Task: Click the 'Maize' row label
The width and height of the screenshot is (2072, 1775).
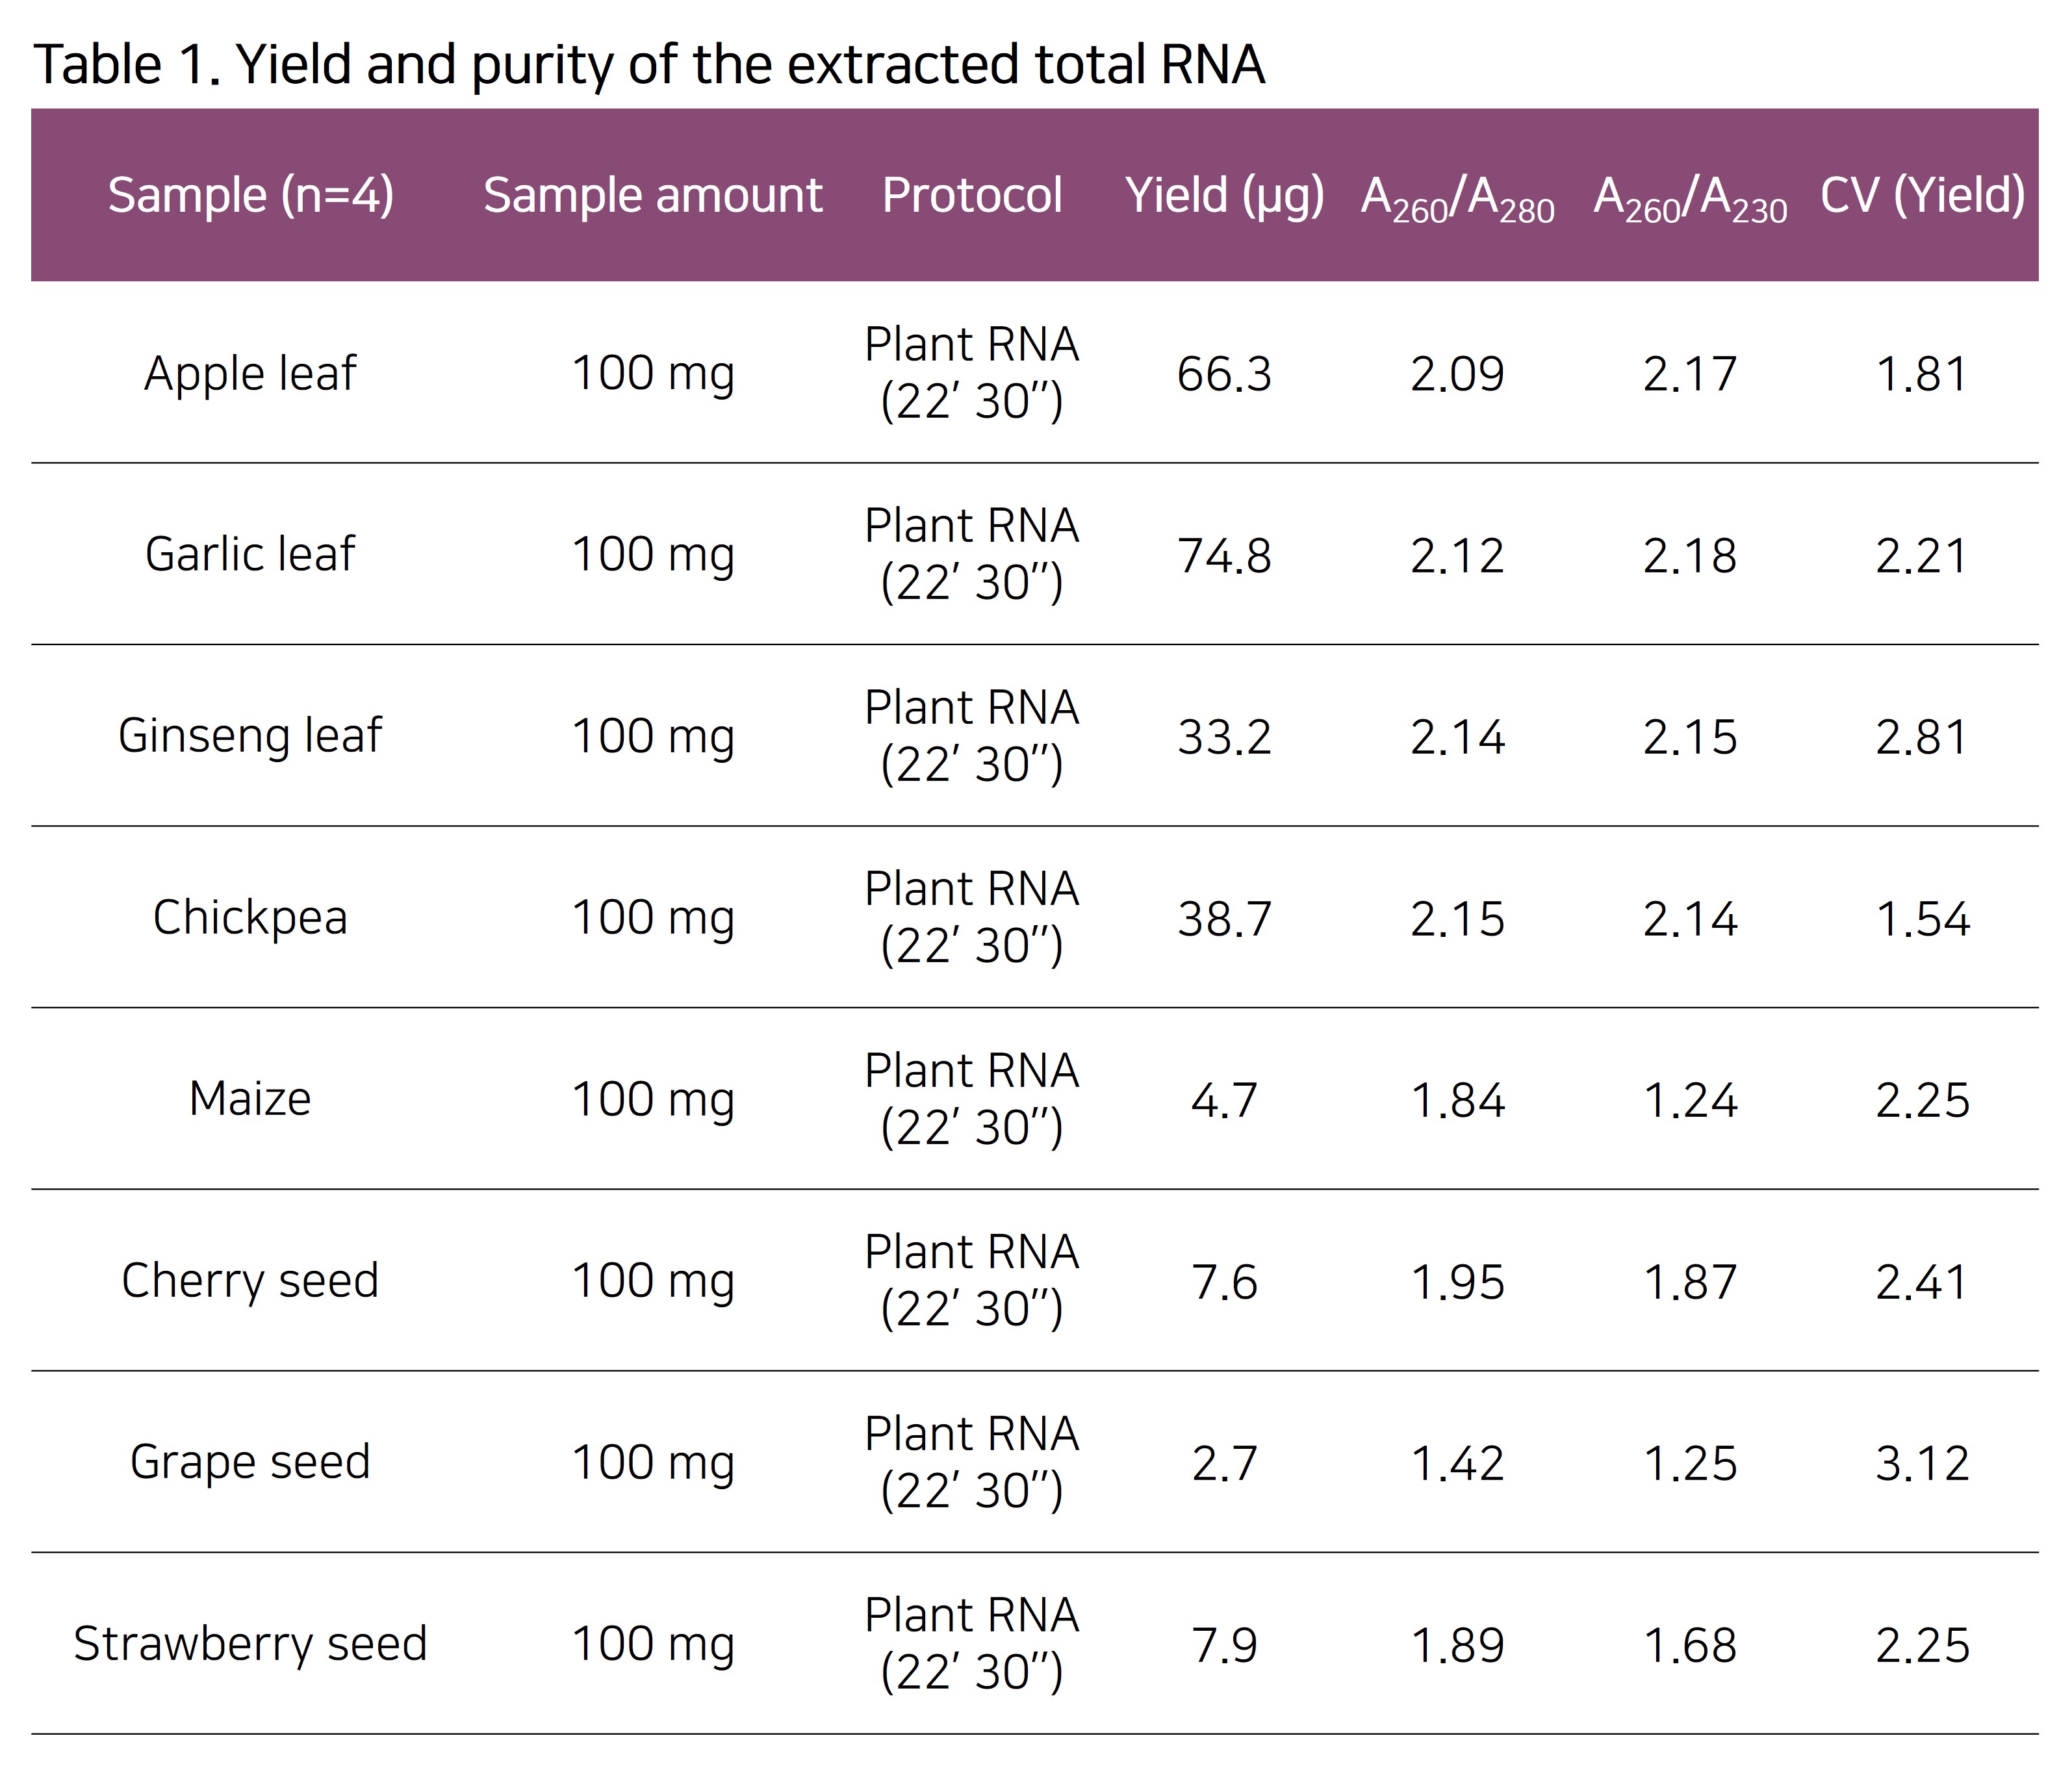Action: coord(250,1099)
